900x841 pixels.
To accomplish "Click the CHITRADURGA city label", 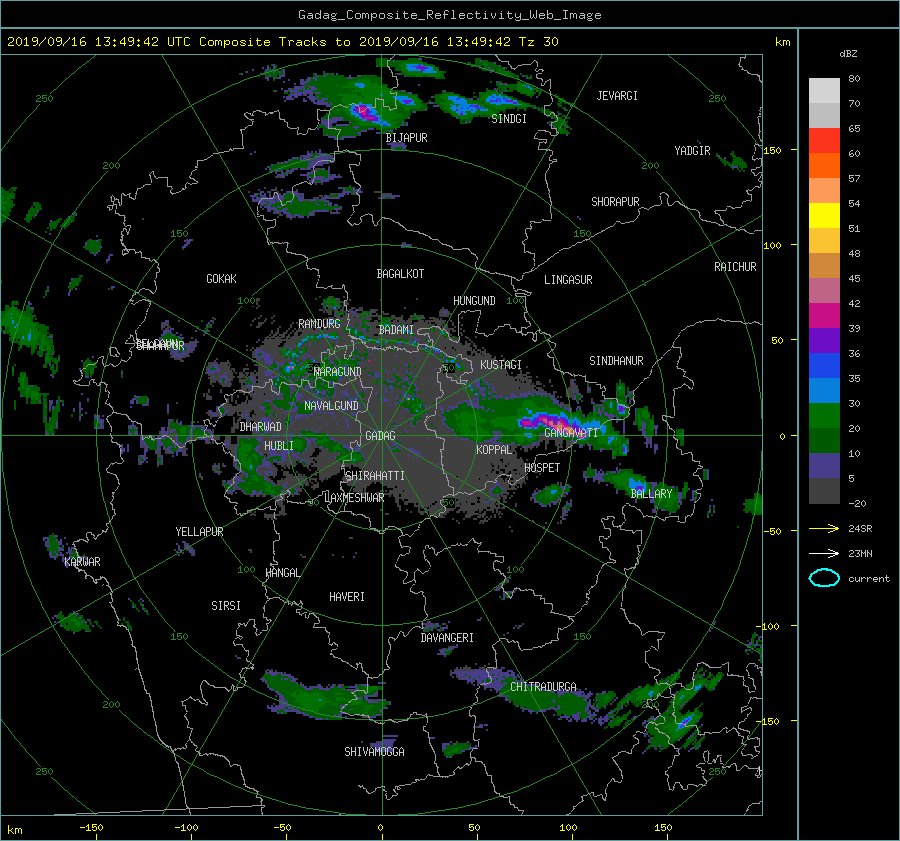I will pyautogui.click(x=543, y=687).
